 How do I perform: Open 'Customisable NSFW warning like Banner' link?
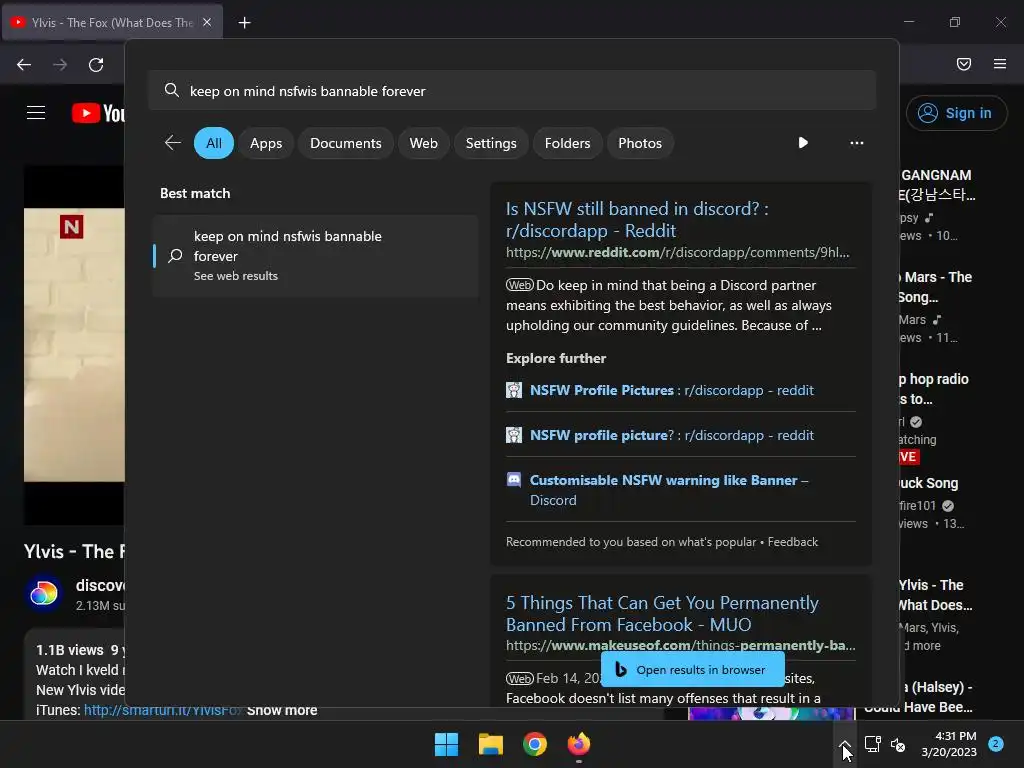[x=669, y=490]
